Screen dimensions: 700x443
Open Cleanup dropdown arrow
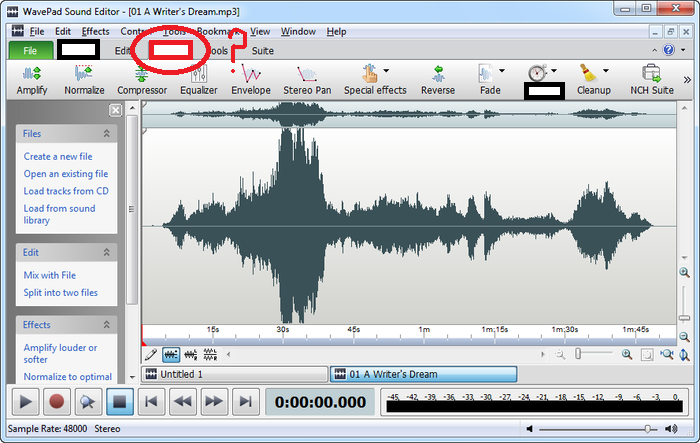coord(606,71)
